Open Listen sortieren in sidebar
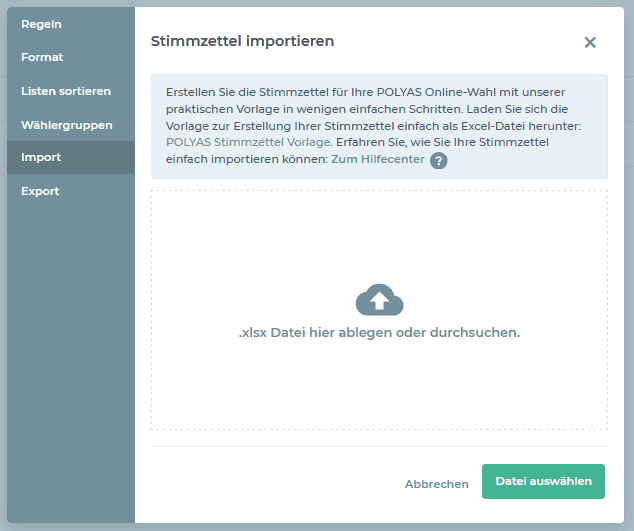 [66, 91]
